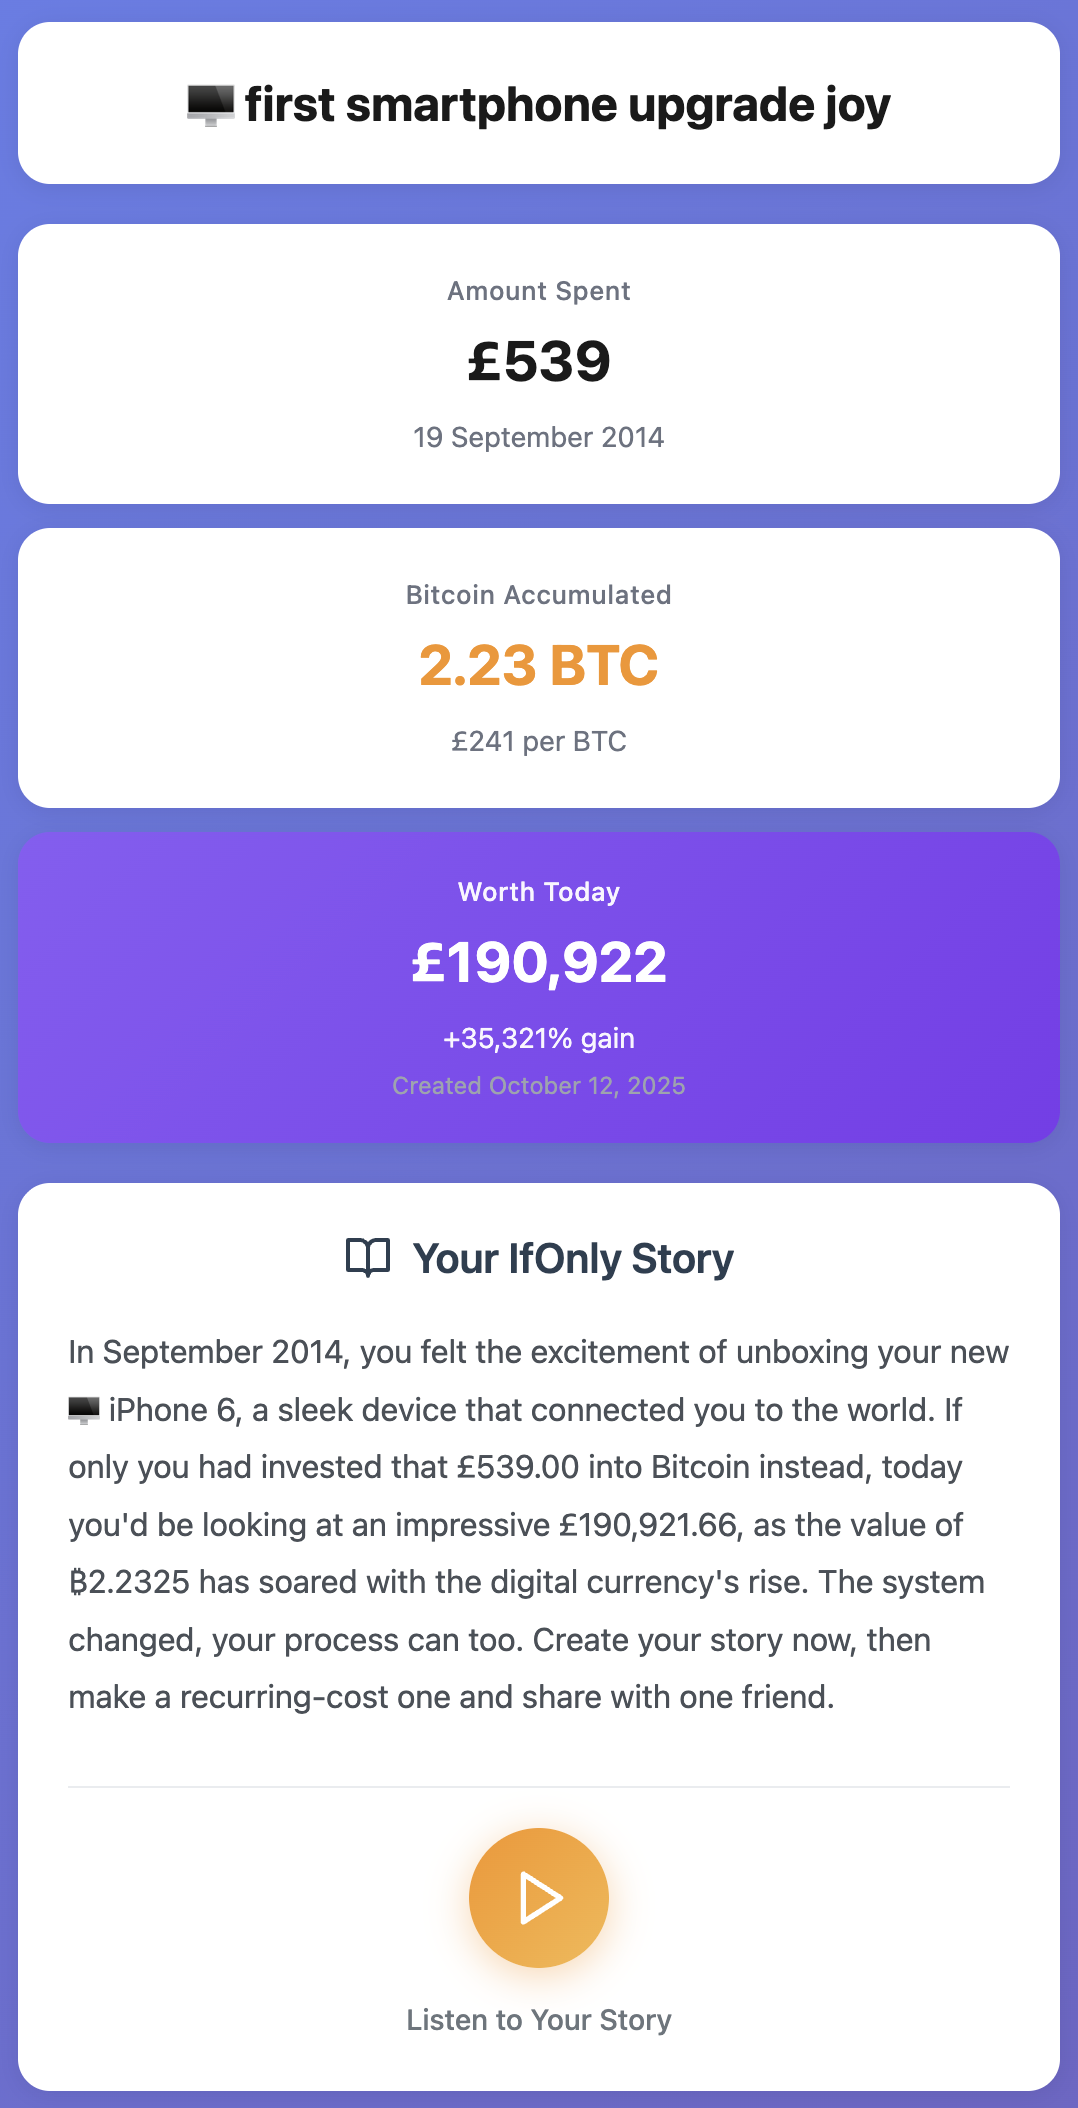
Task: Select the Amount Spent card
Action: (538, 363)
